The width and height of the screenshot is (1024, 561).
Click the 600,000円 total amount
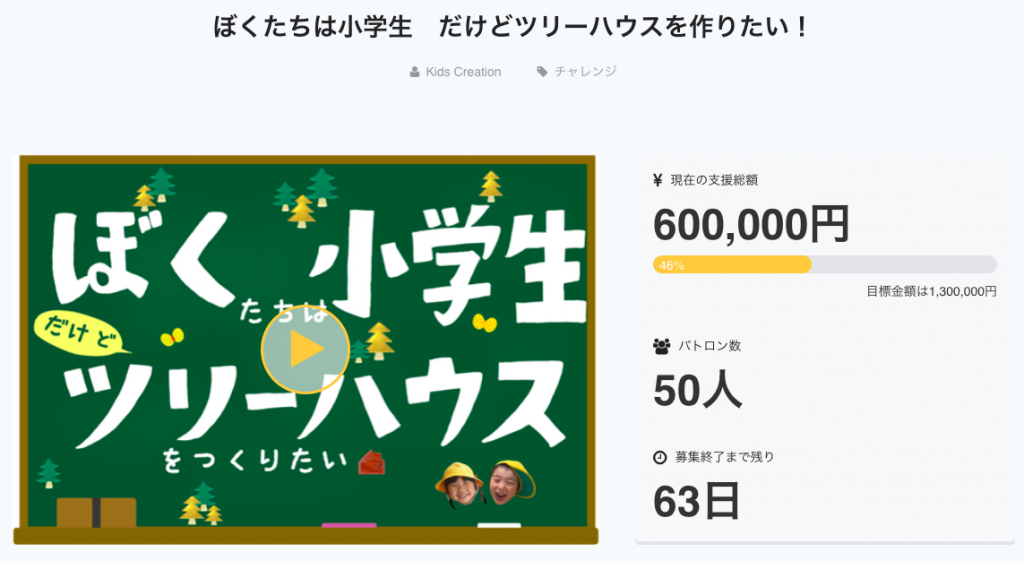point(751,224)
